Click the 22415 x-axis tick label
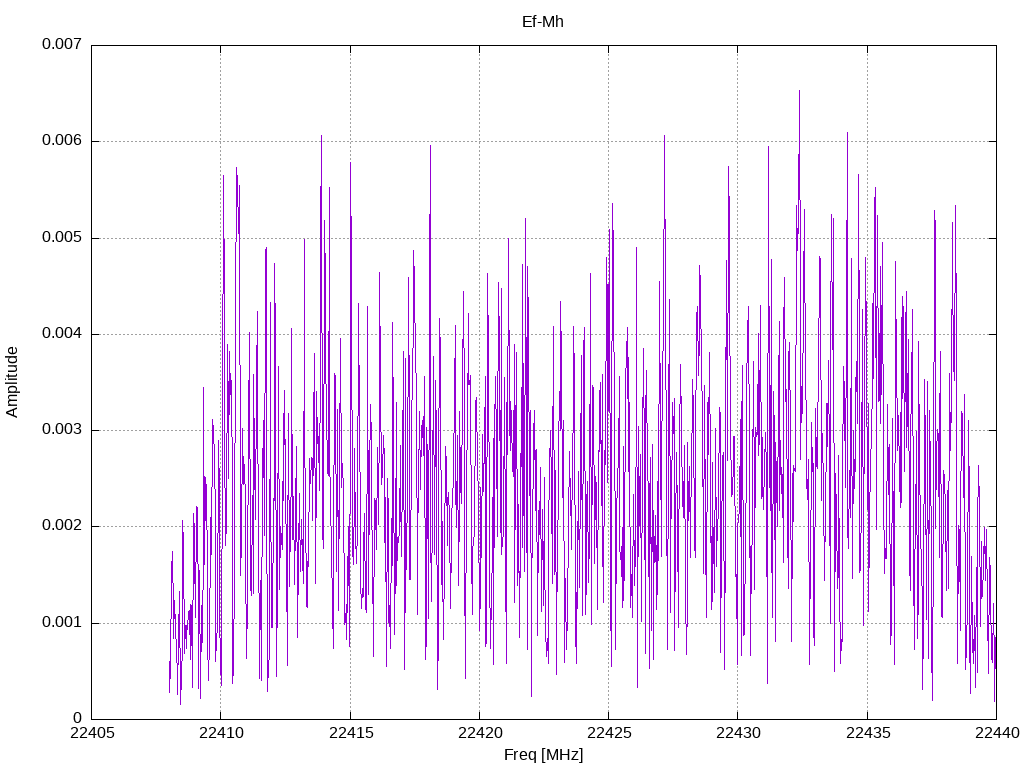Image resolution: width=1024 pixels, height=768 pixels. (x=351, y=733)
